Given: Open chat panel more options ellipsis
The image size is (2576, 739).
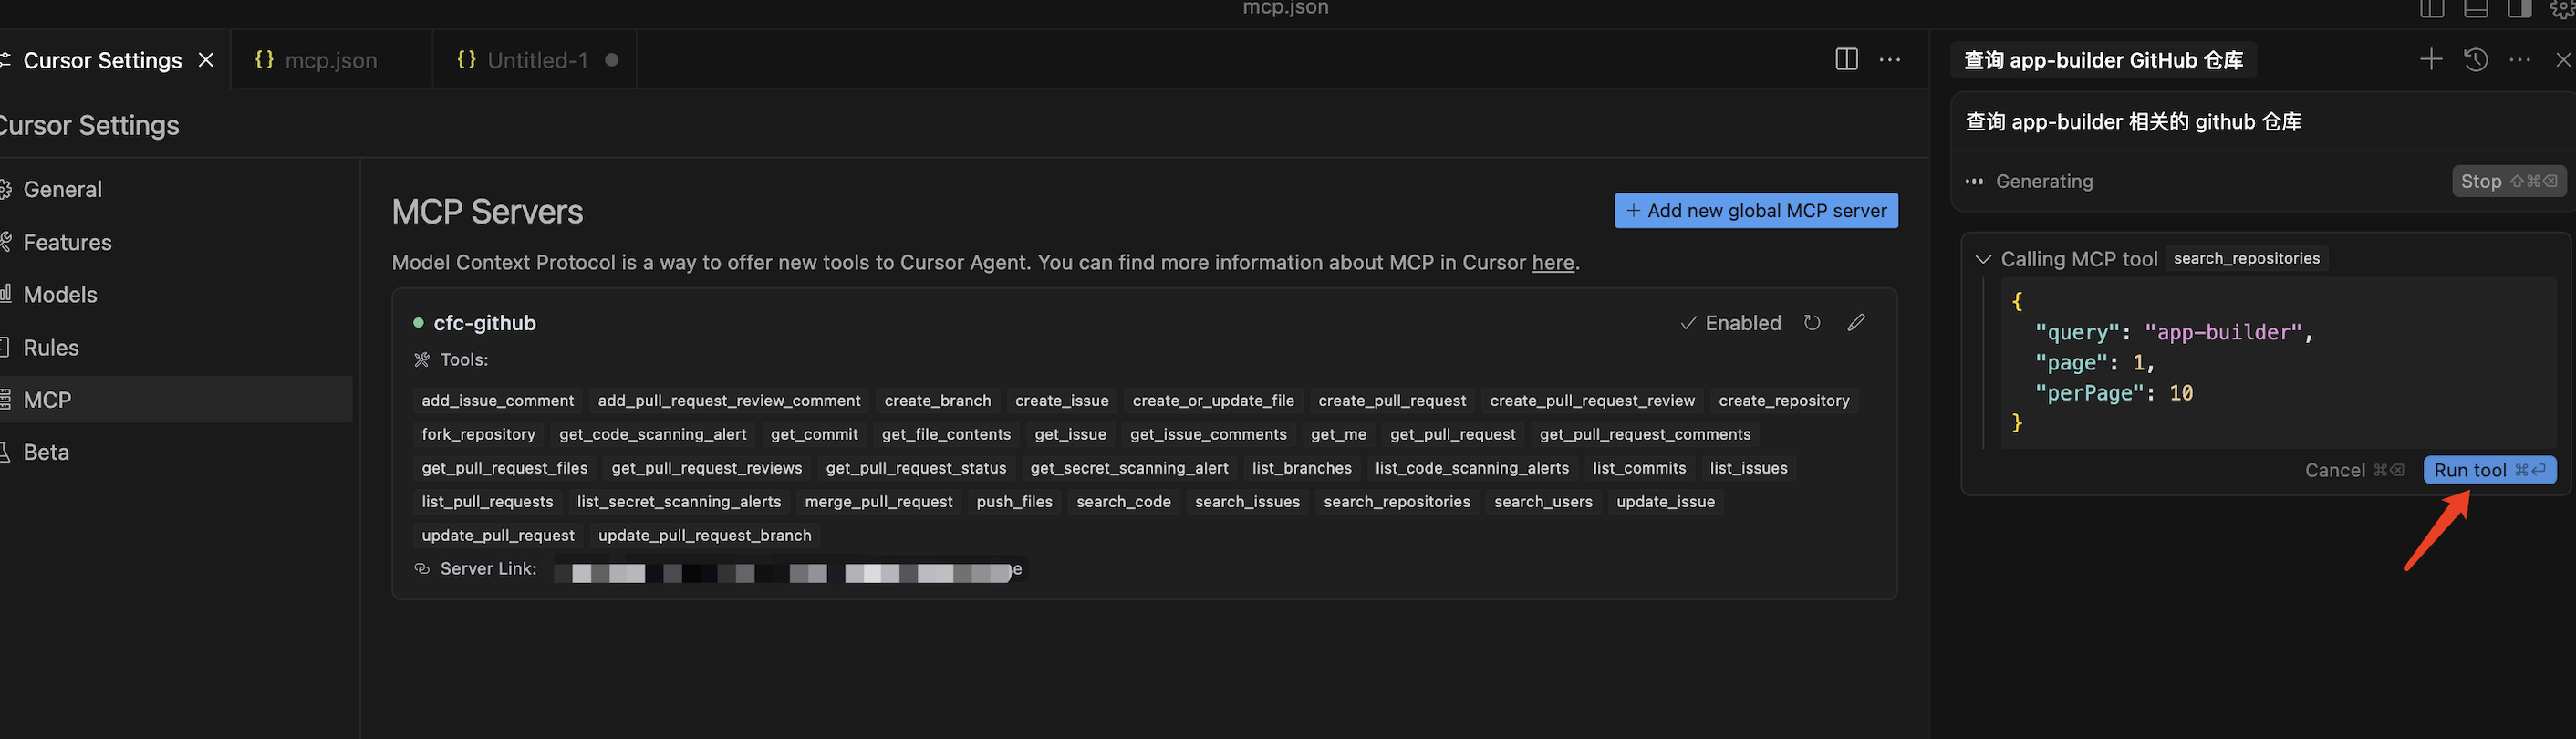Looking at the screenshot, I should [x=2520, y=60].
